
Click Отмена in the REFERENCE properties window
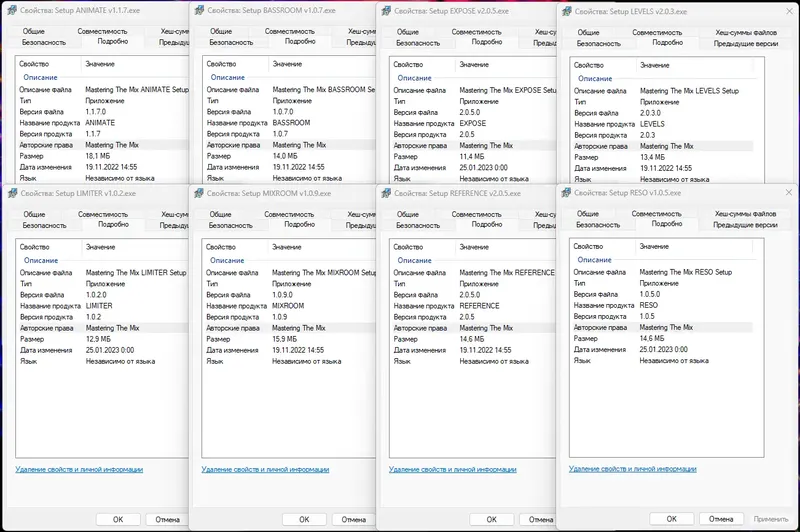[x=541, y=519]
